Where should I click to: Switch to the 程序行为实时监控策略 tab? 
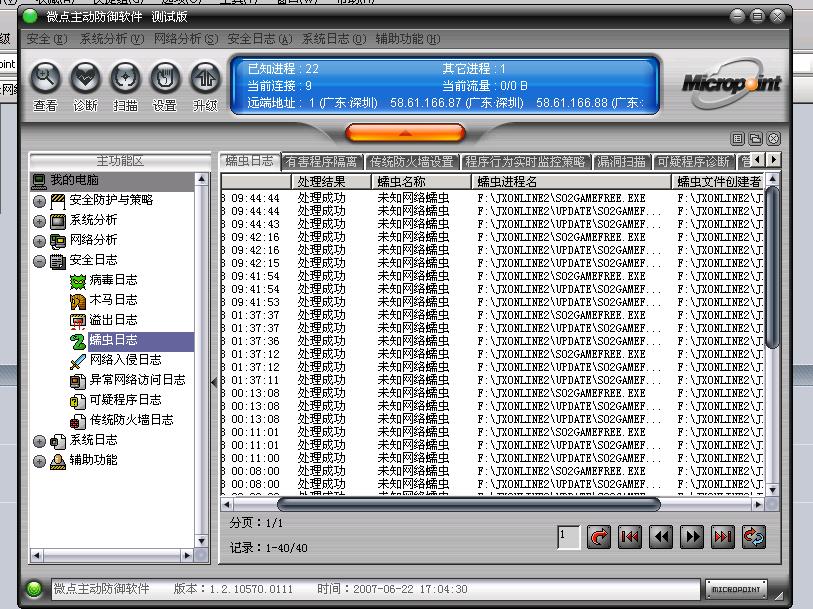click(x=525, y=162)
